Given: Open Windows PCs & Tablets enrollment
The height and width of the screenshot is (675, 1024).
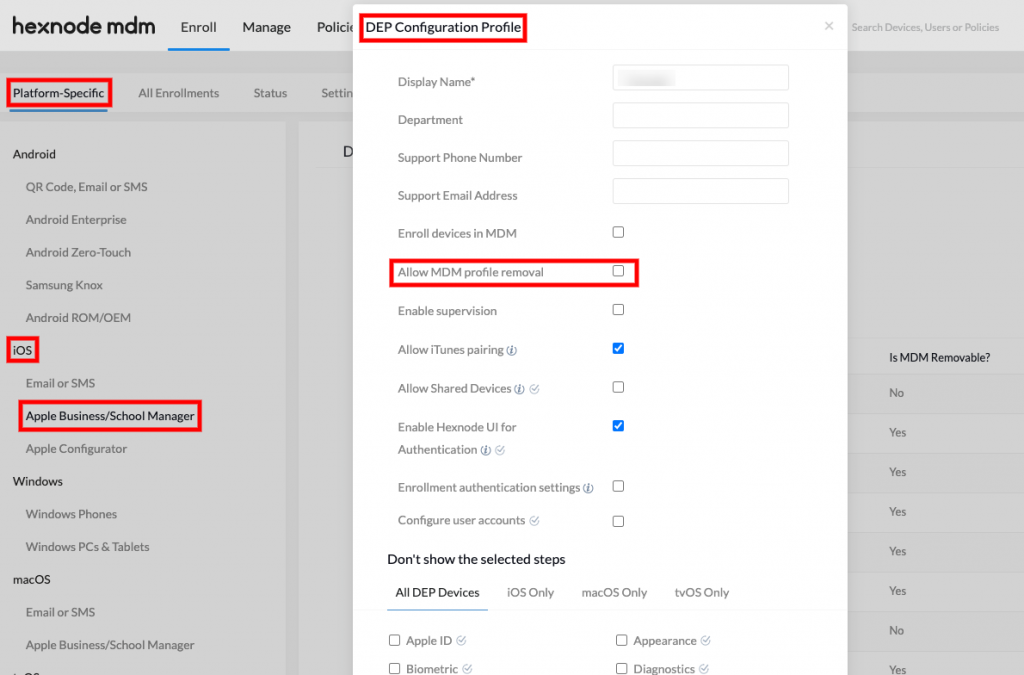Looking at the screenshot, I should point(88,547).
